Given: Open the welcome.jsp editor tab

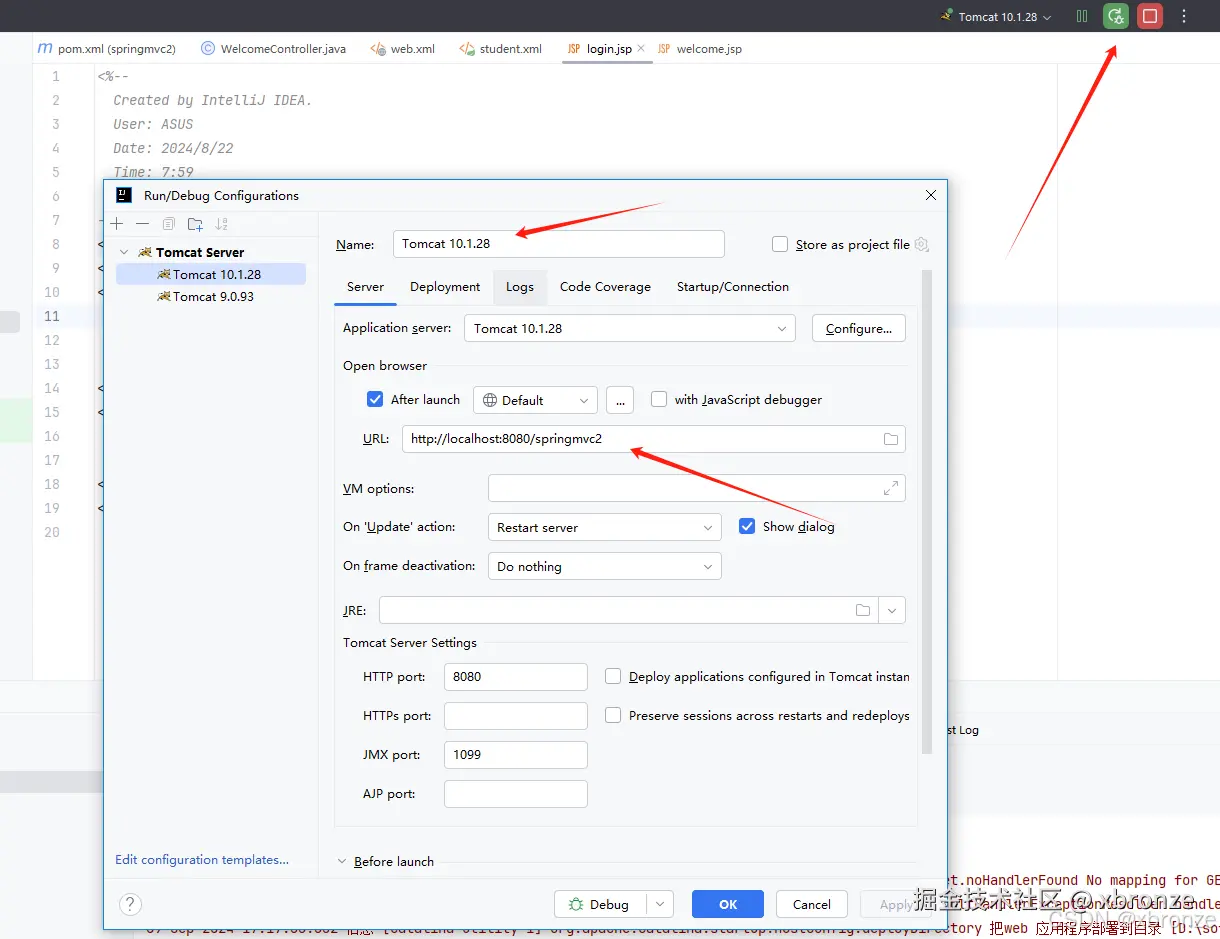Looking at the screenshot, I should [x=700, y=48].
